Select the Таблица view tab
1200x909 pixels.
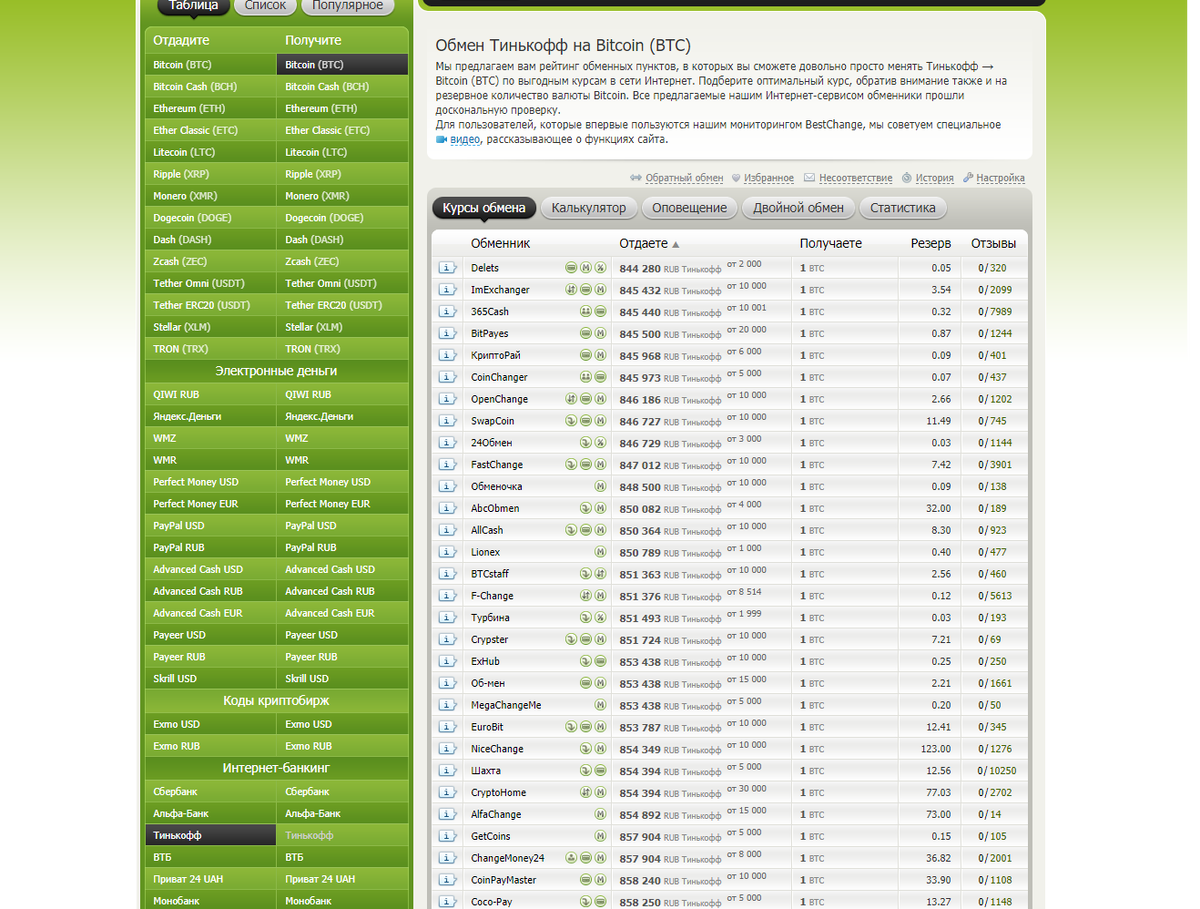pos(194,6)
